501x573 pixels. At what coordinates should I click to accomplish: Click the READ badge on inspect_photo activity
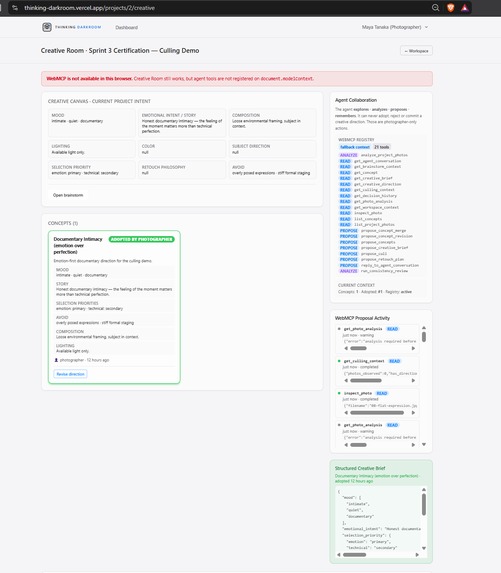382,393
